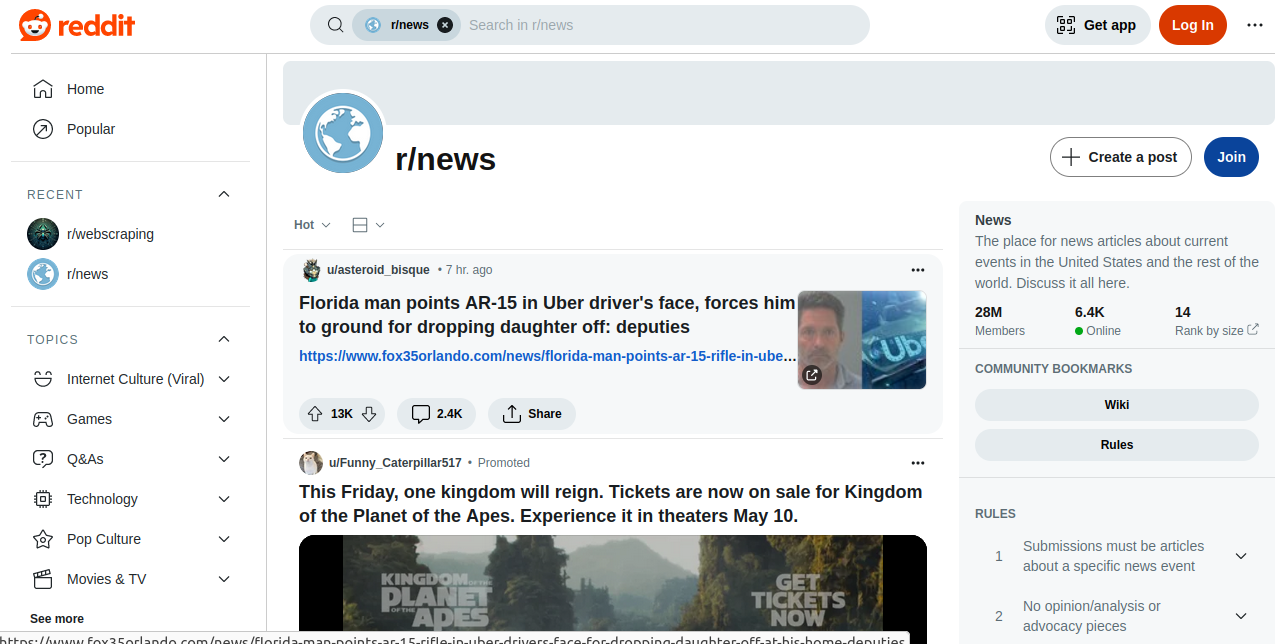Click Rank by size link
This screenshot has width=1287, height=644.
coord(1216,331)
